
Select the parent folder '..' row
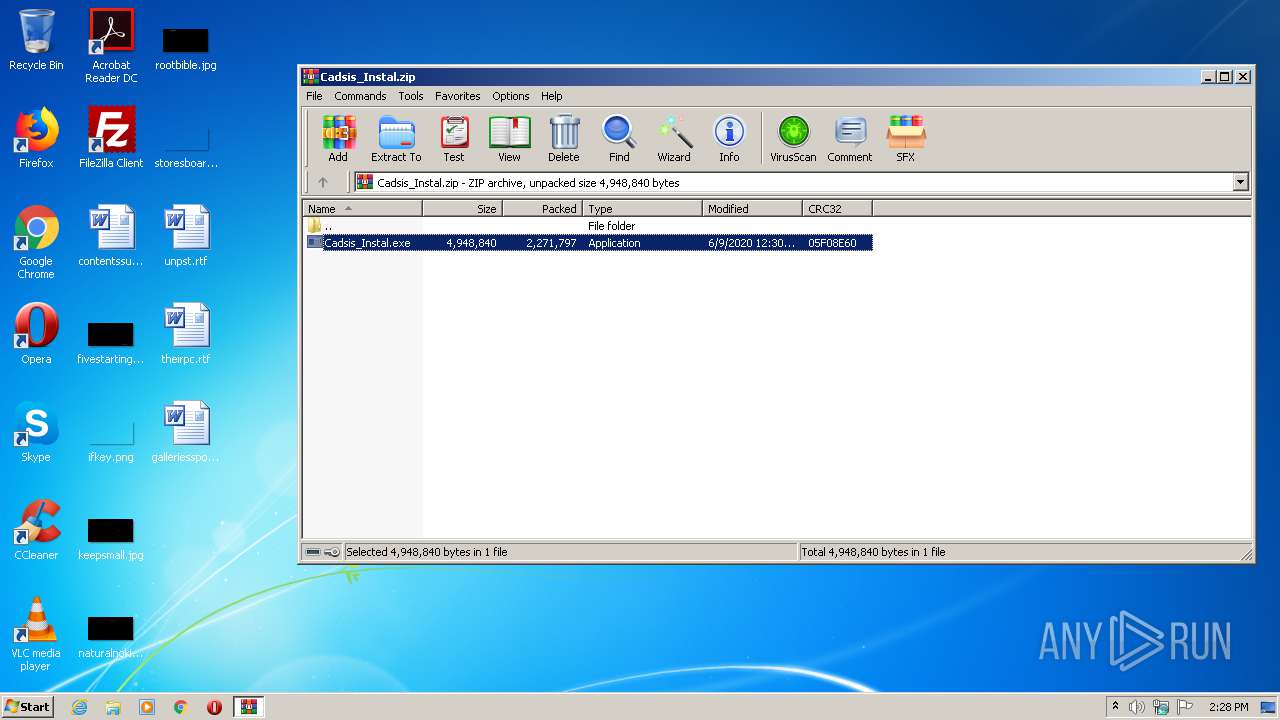(x=588, y=226)
